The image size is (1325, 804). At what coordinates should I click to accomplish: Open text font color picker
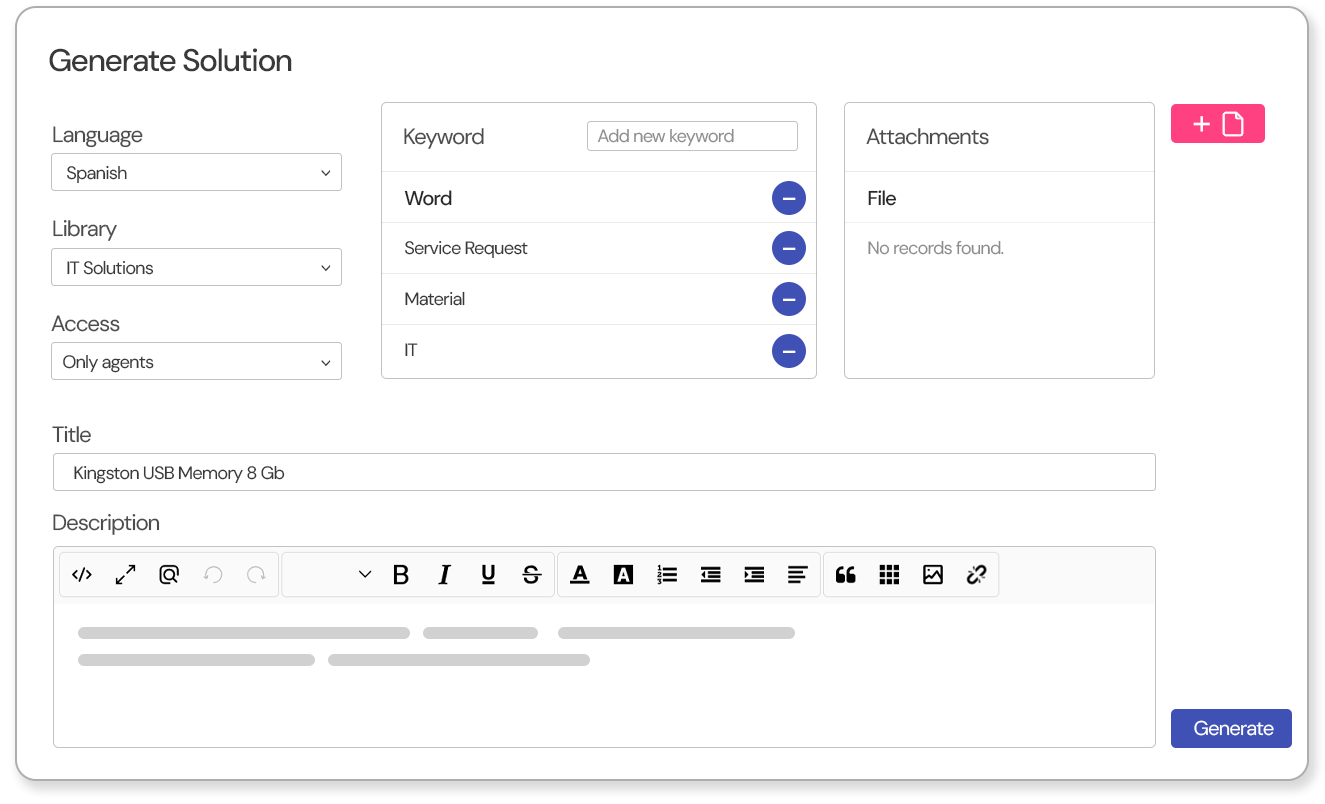(580, 575)
